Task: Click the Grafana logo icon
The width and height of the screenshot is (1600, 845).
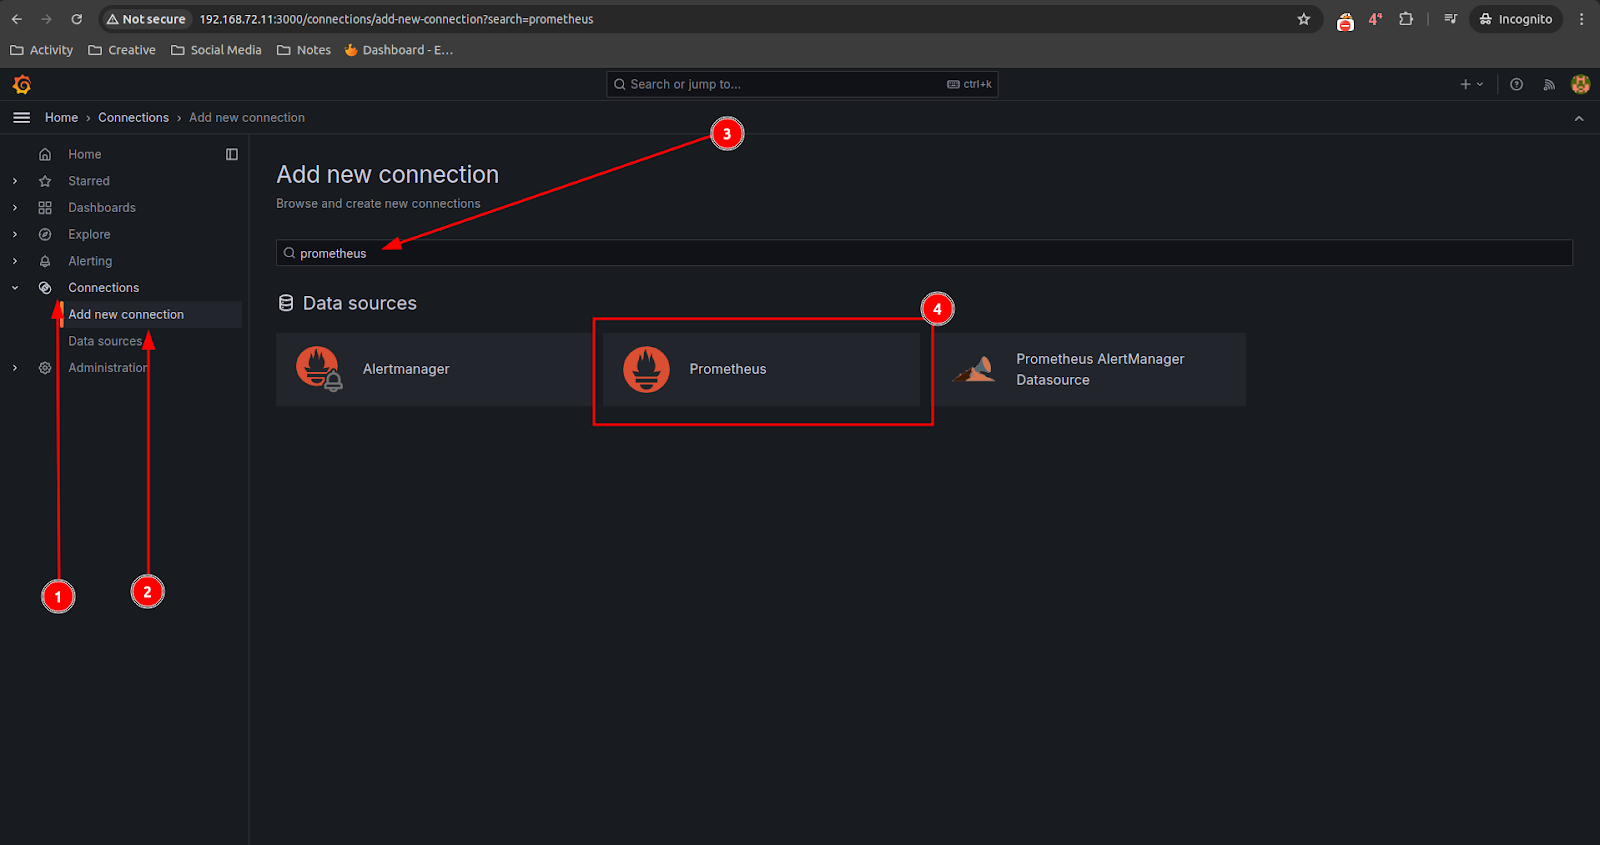Action: pyautogui.click(x=22, y=85)
